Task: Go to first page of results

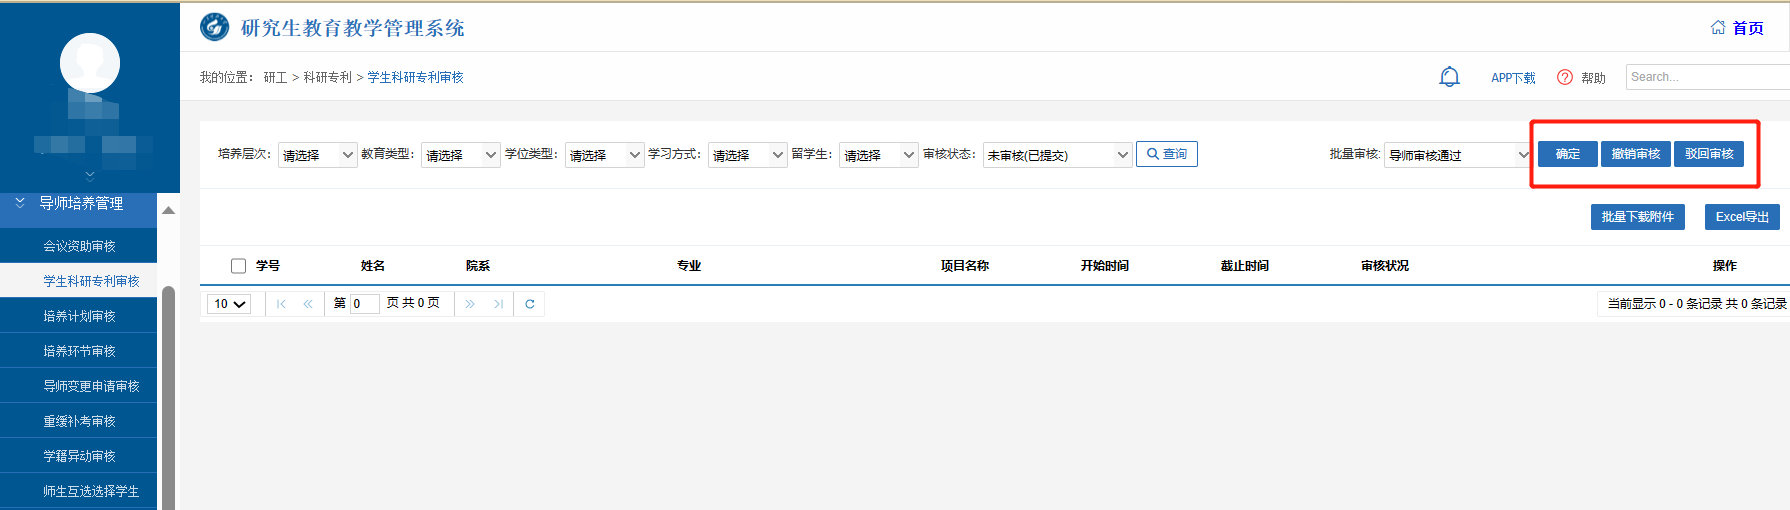Action: tap(281, 304)
